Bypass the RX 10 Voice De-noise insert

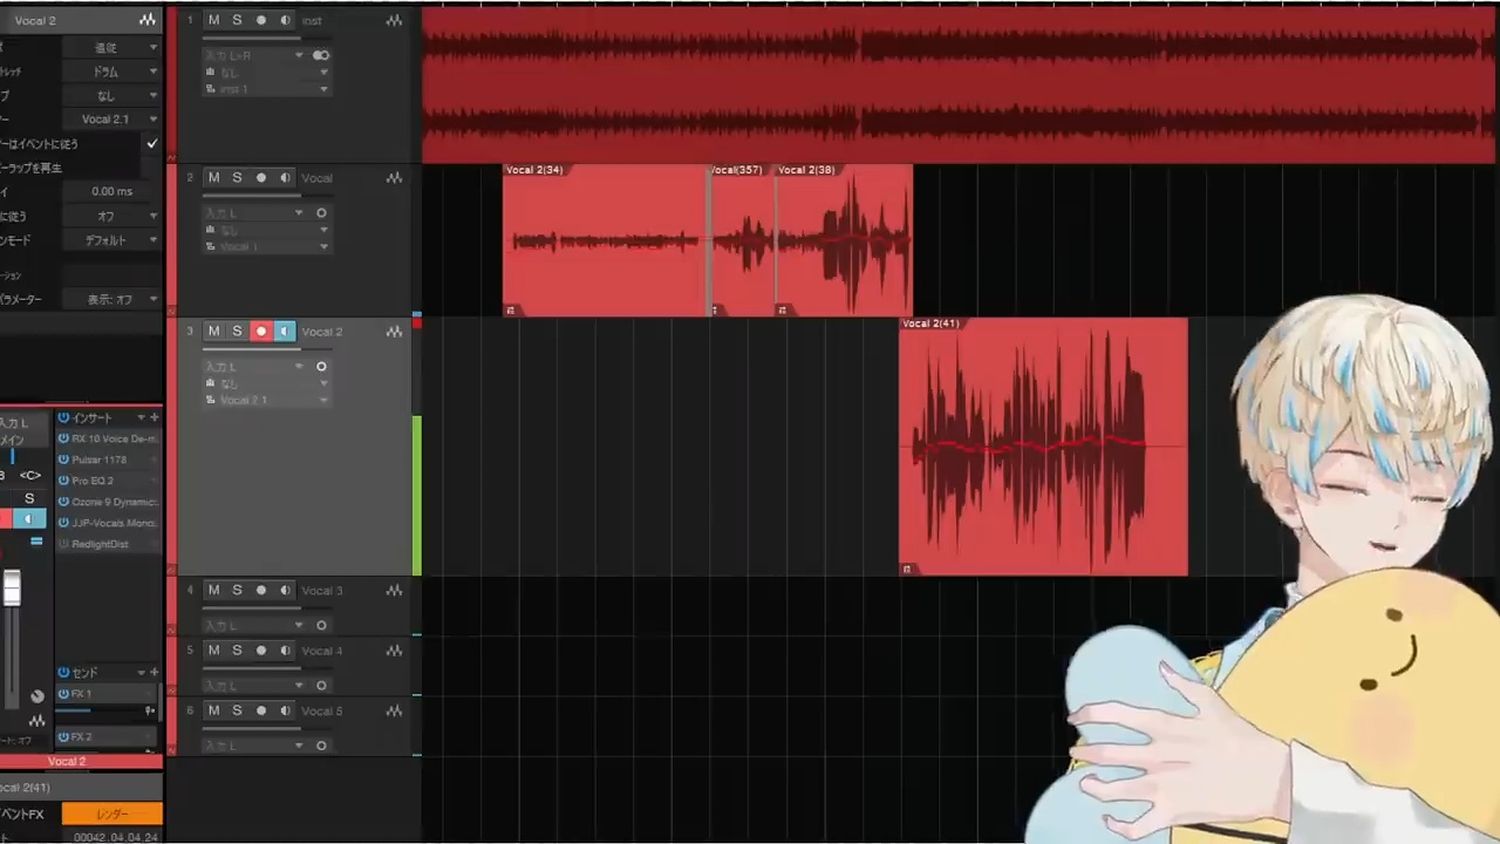pyautogui.click(x=63, y=438)
